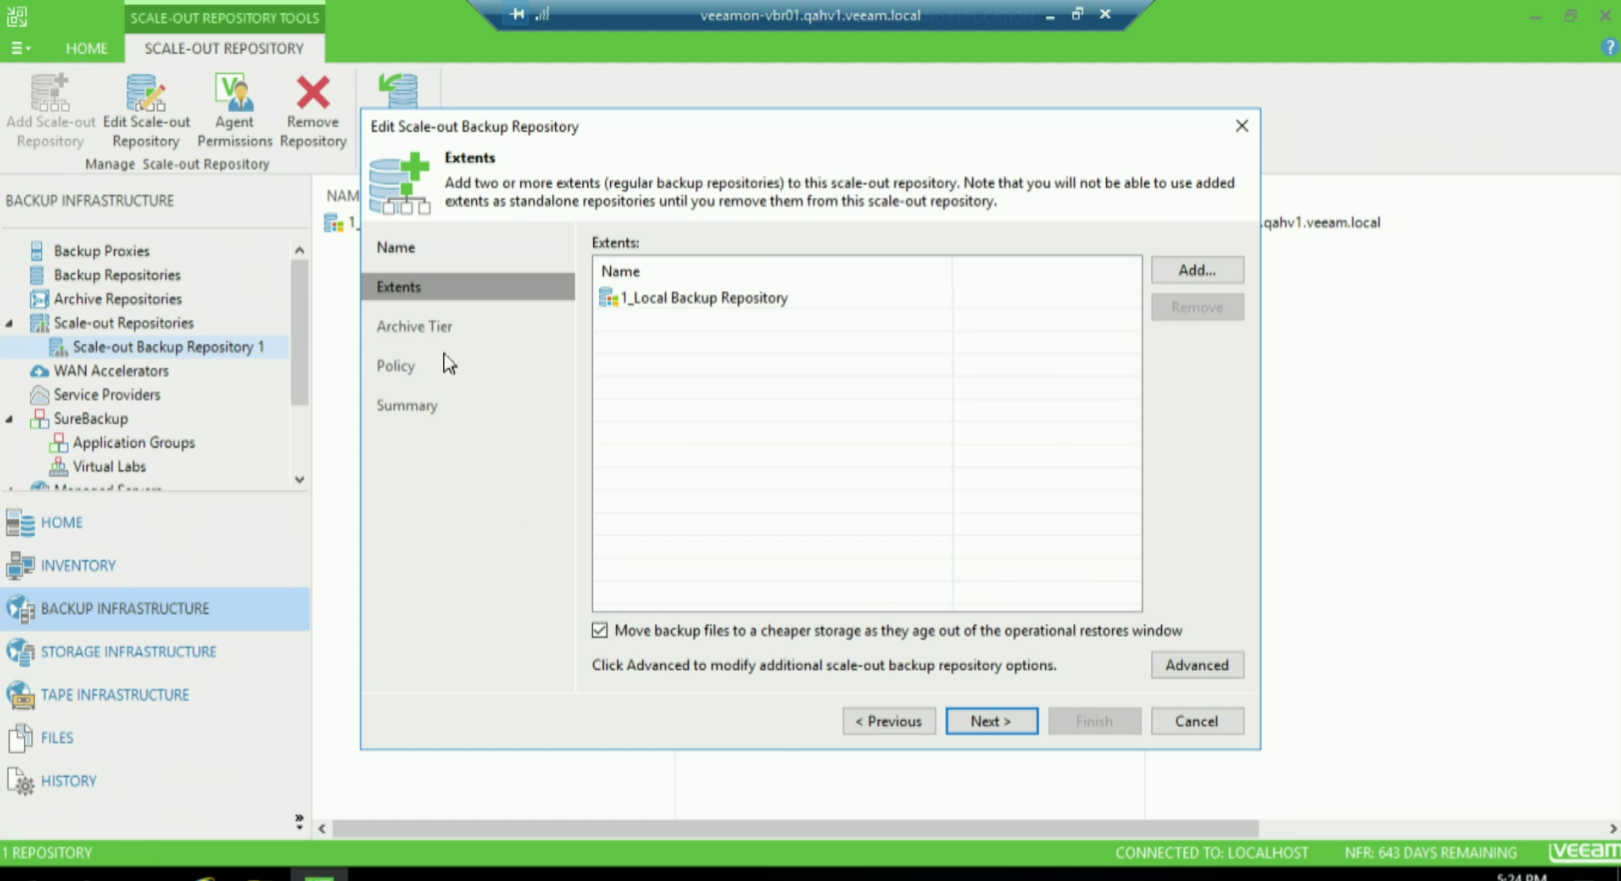Click the Backup Repositories tree icon
The image size is (1621, 881).
[37, 275]
